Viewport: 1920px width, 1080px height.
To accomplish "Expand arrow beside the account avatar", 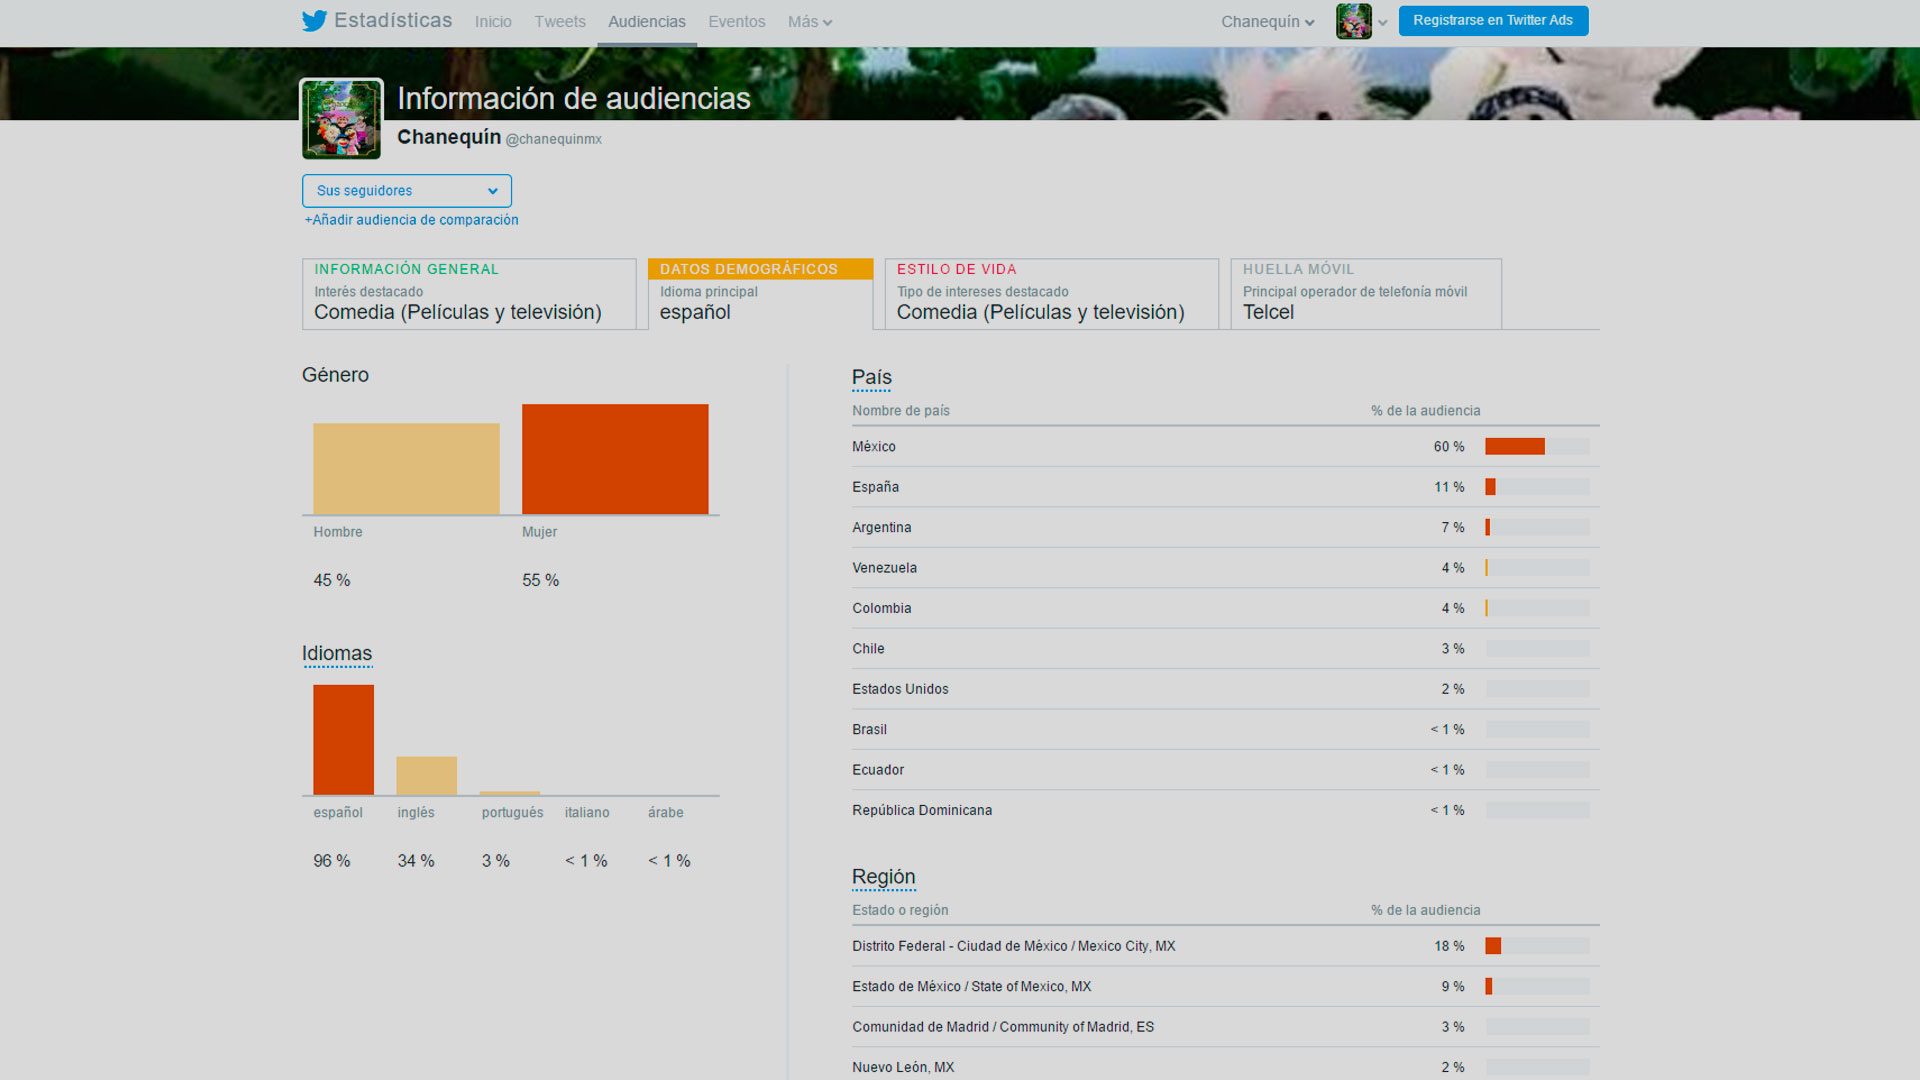I will pos(1383,22).
